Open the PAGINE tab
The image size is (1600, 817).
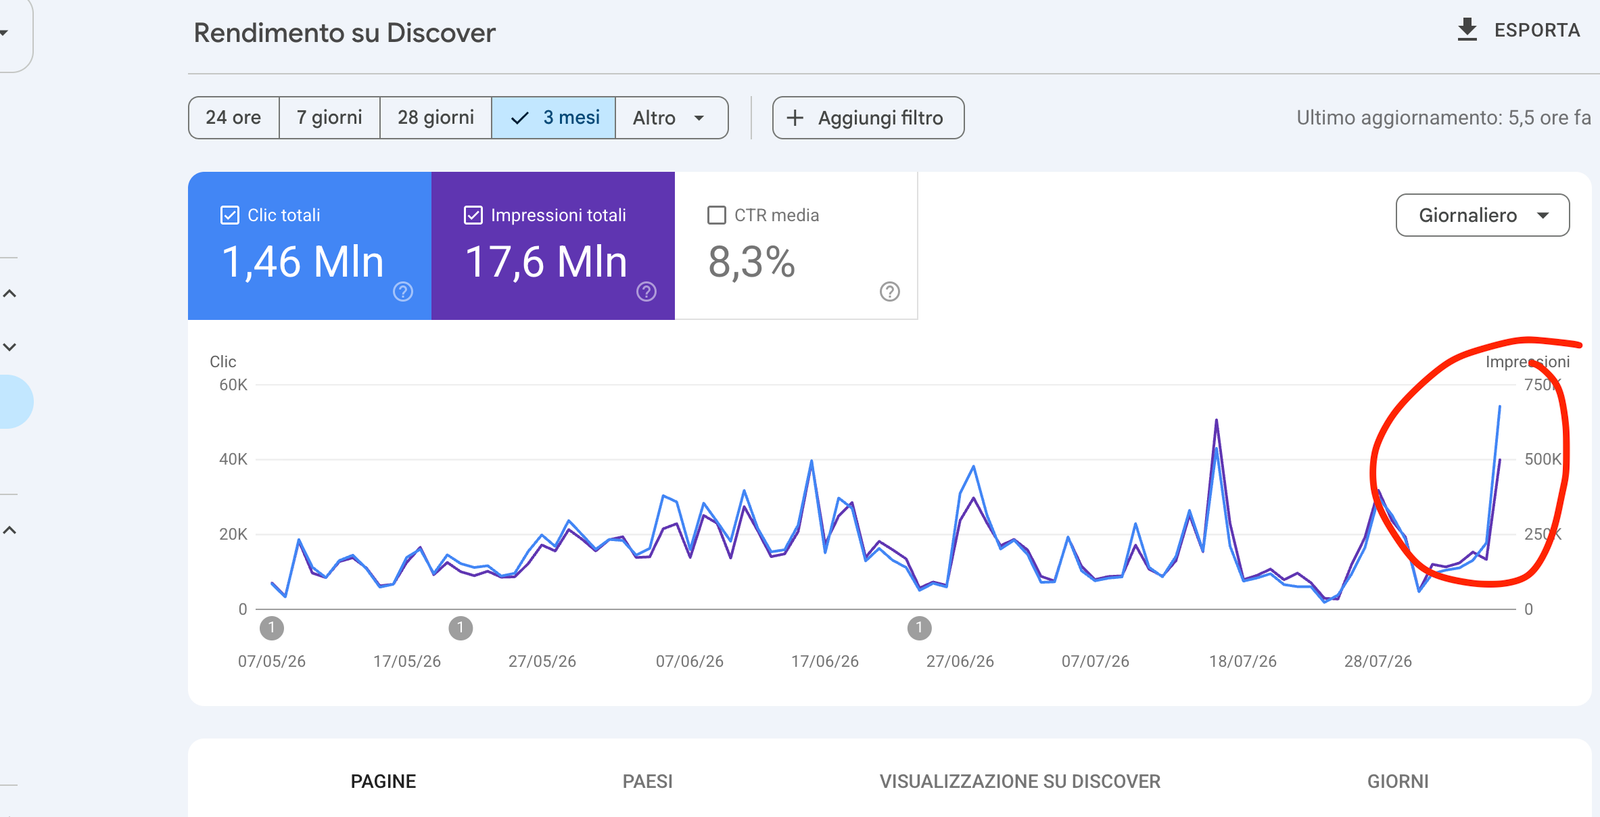point(383,781)
